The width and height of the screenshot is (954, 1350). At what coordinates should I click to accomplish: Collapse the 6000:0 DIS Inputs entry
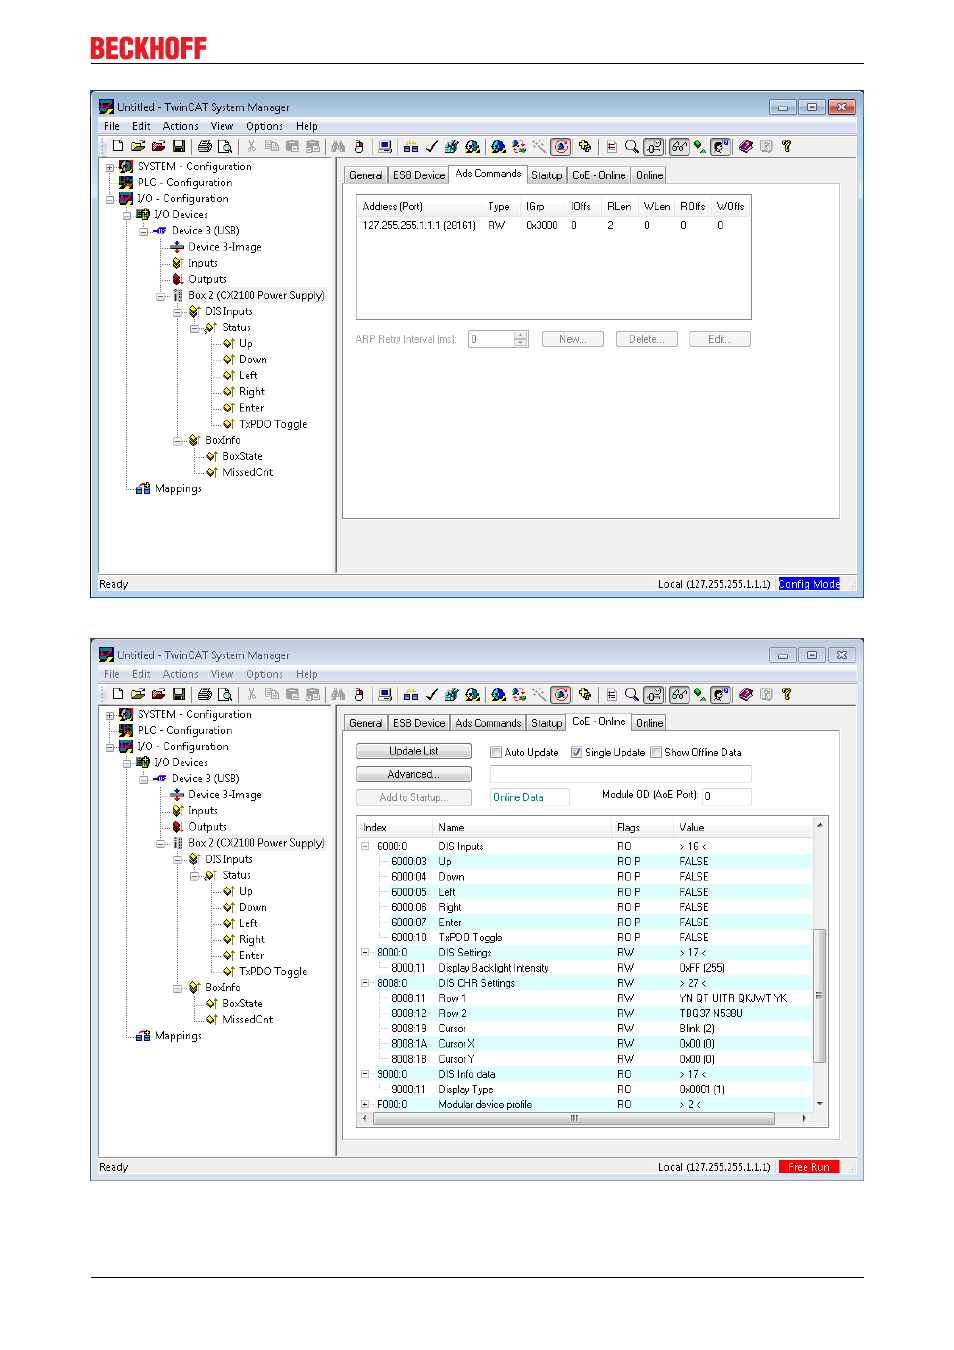365,846
